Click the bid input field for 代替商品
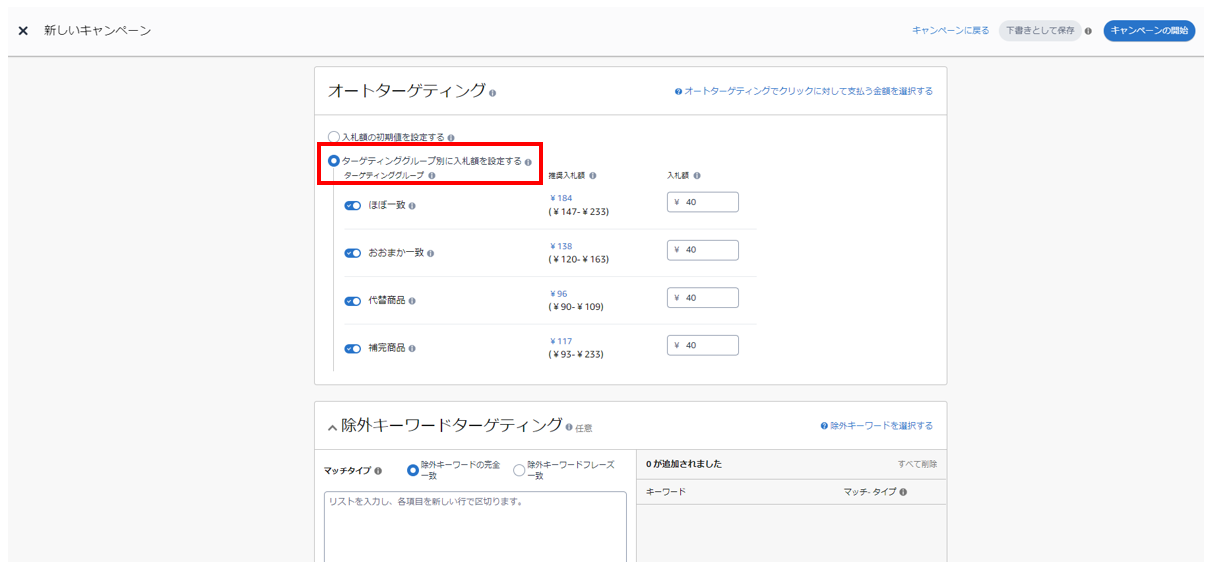The width and height of the screenshot is (1212, 571). pyautogui.click(x=703, y=298)
